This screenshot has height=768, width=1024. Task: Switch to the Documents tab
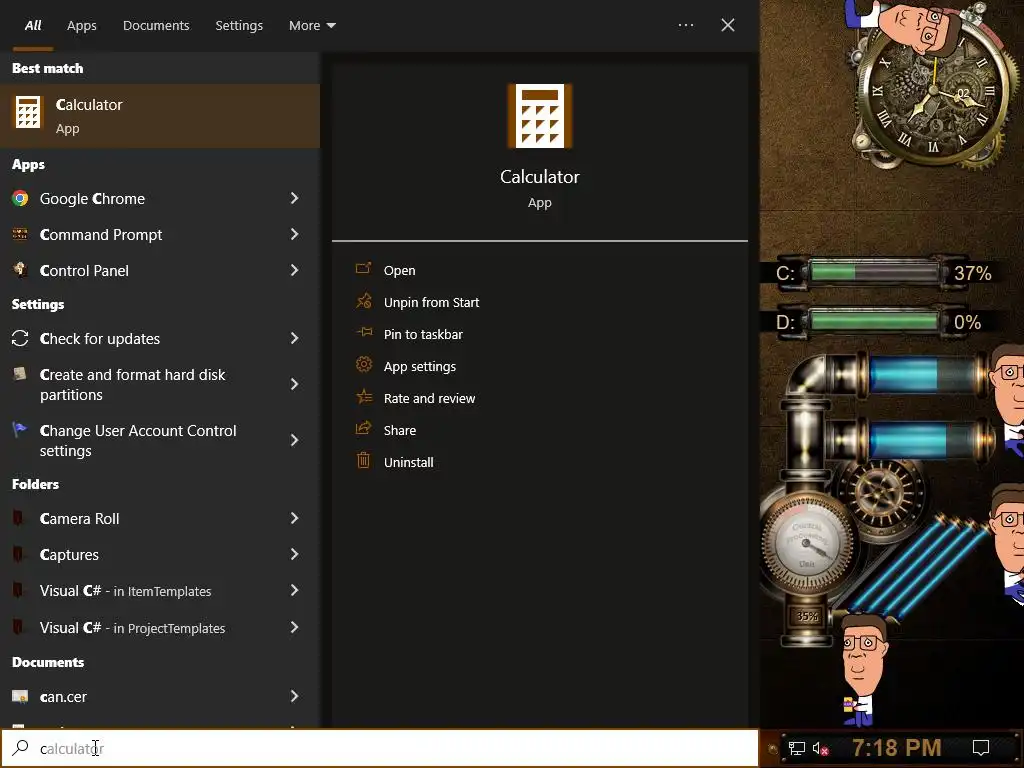click(156, 25)
